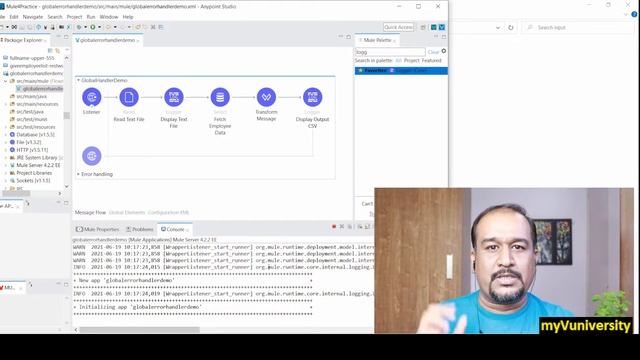640x360 pixels.
Task: Select the Mule Palette tab
Action: [x=377, y=40]
